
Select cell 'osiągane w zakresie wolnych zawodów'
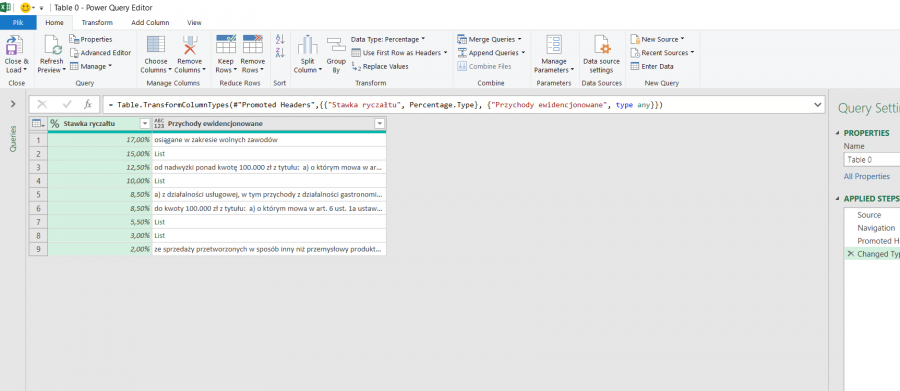coord(269,140)
